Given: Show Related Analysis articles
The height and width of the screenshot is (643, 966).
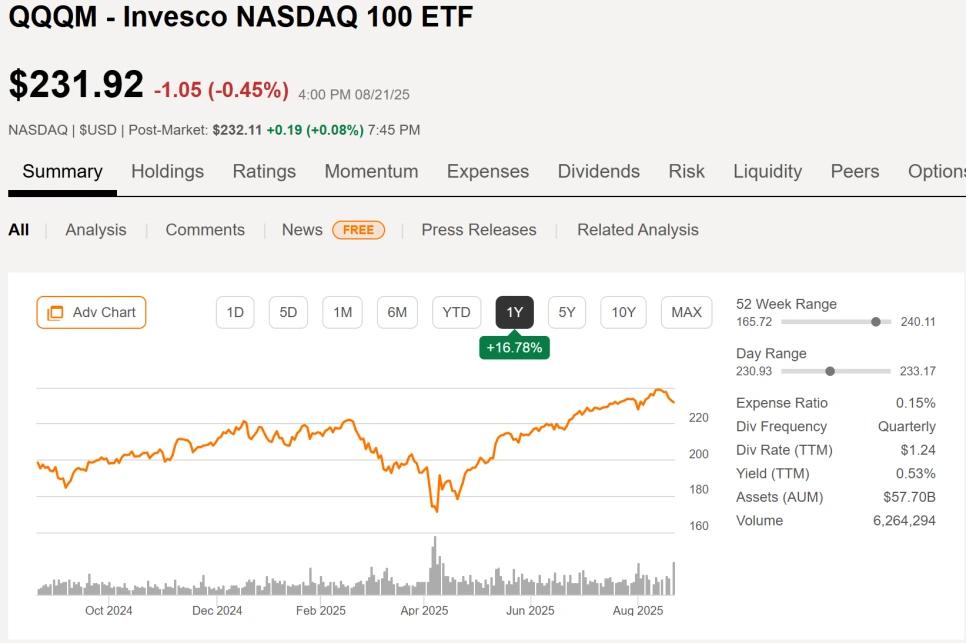Looking at the screenshot, I should point(638,230).
